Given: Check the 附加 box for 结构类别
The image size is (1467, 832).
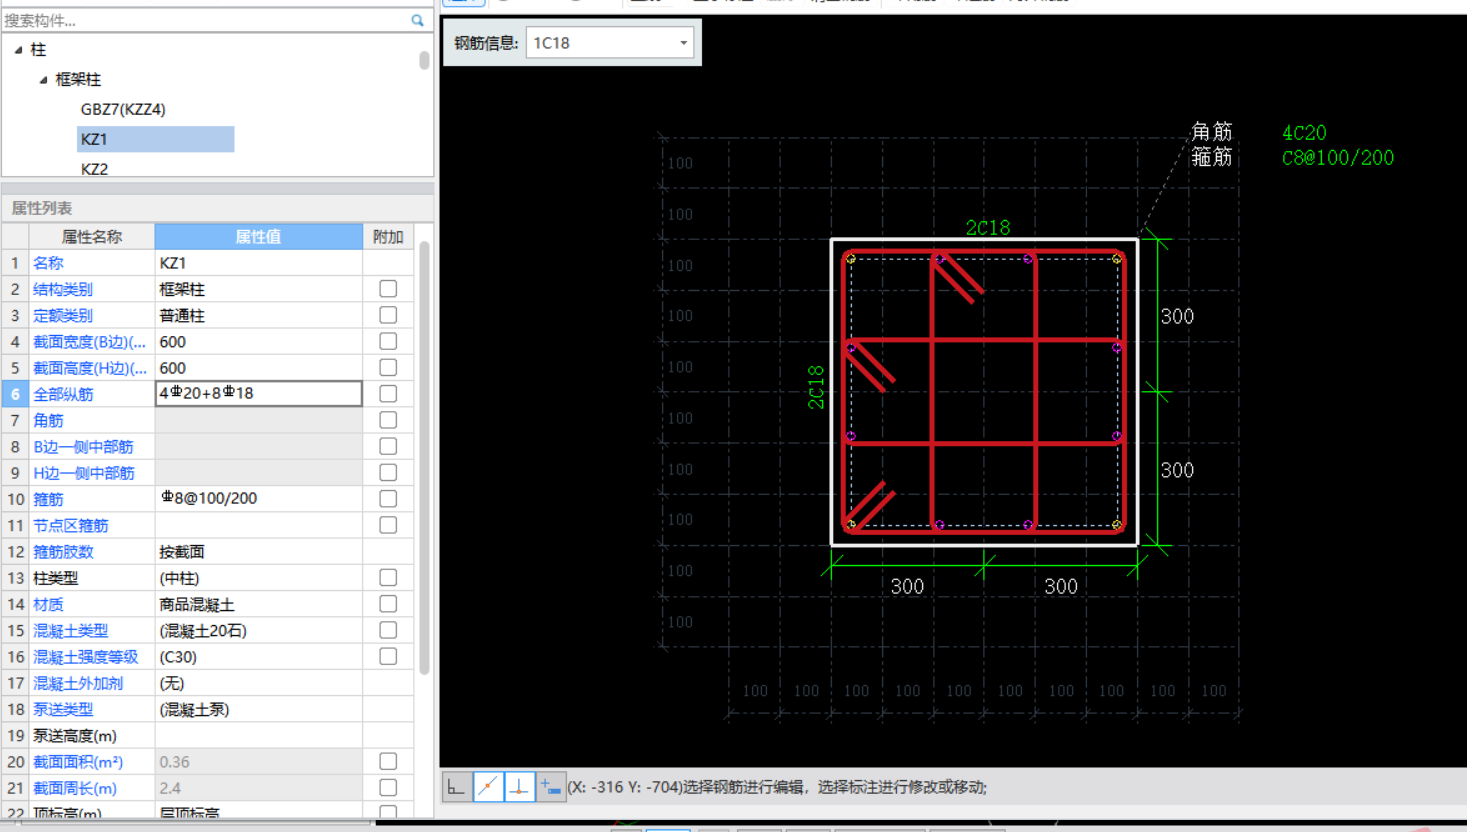Looking at the screenshot, I should pos(388,289).
